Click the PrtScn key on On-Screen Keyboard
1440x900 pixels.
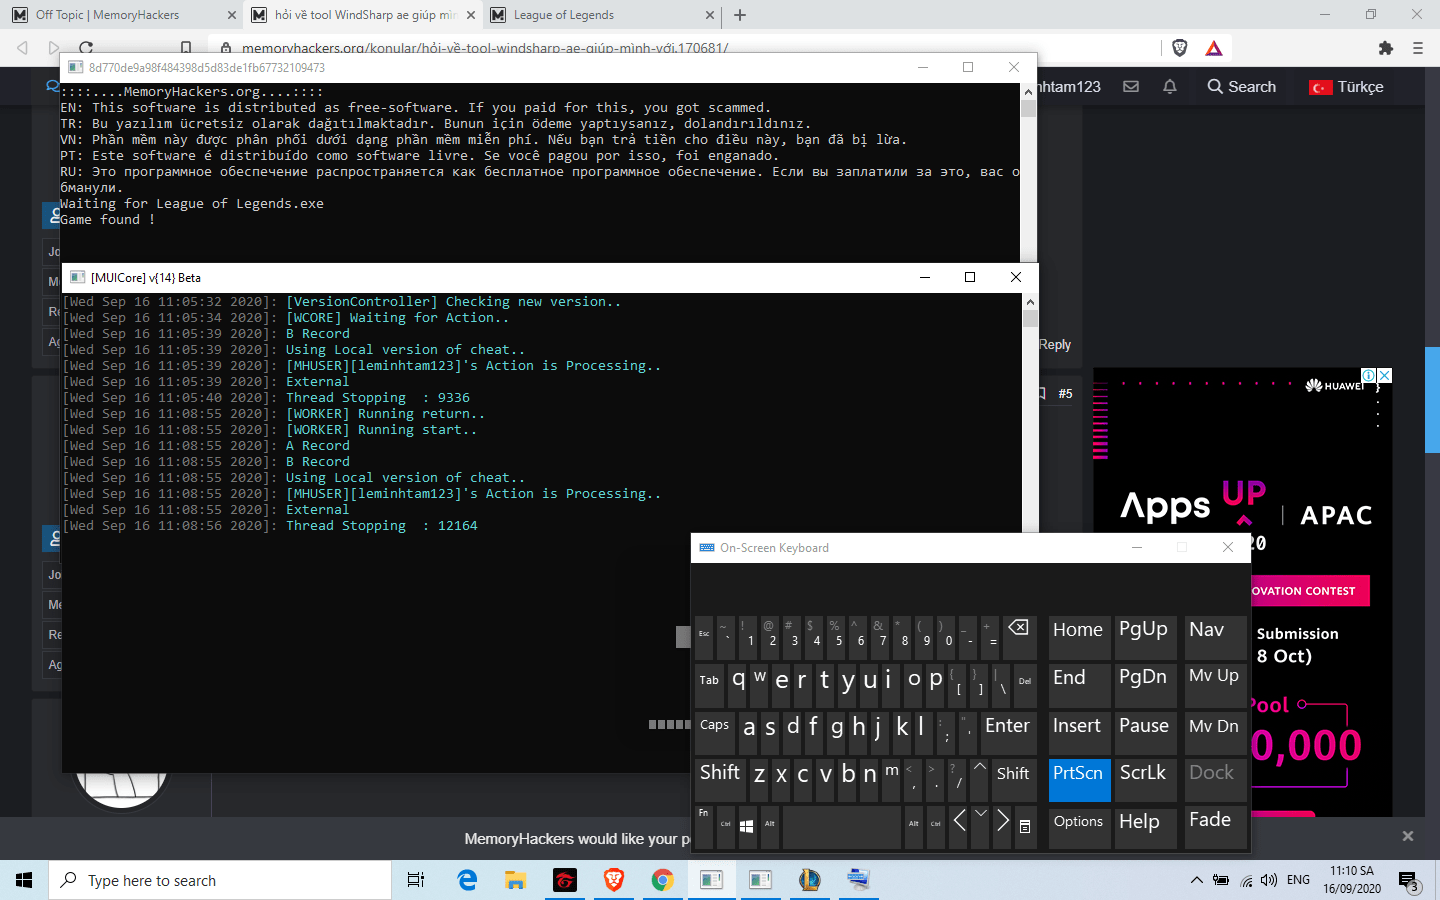click(1079, 780)
